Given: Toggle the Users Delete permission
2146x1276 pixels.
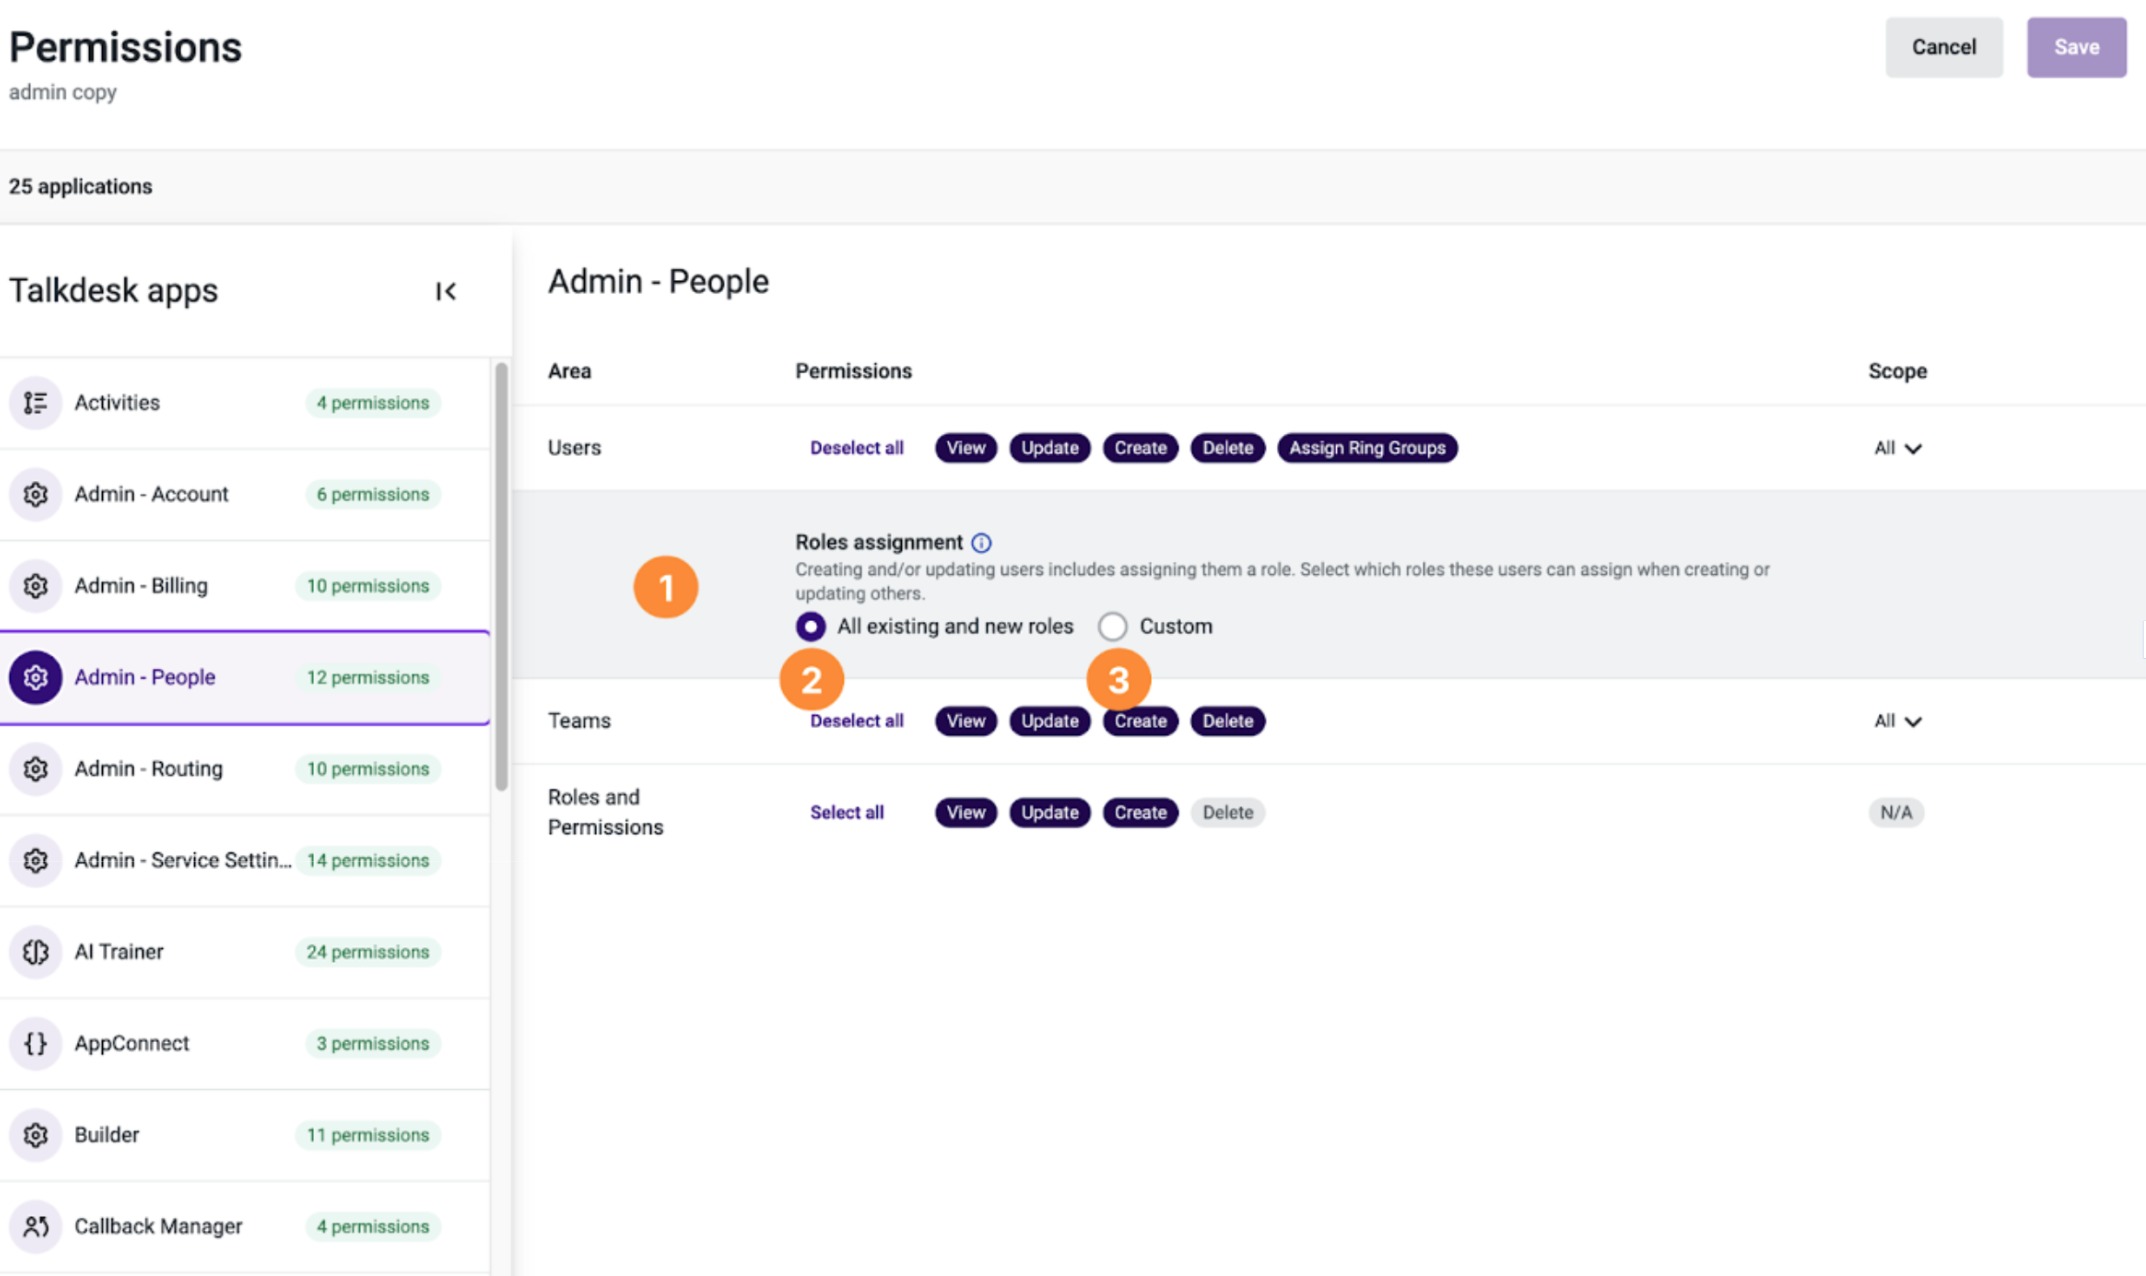Looking at the screenshot, I should pyautogui.click(x=1227, y=448).
